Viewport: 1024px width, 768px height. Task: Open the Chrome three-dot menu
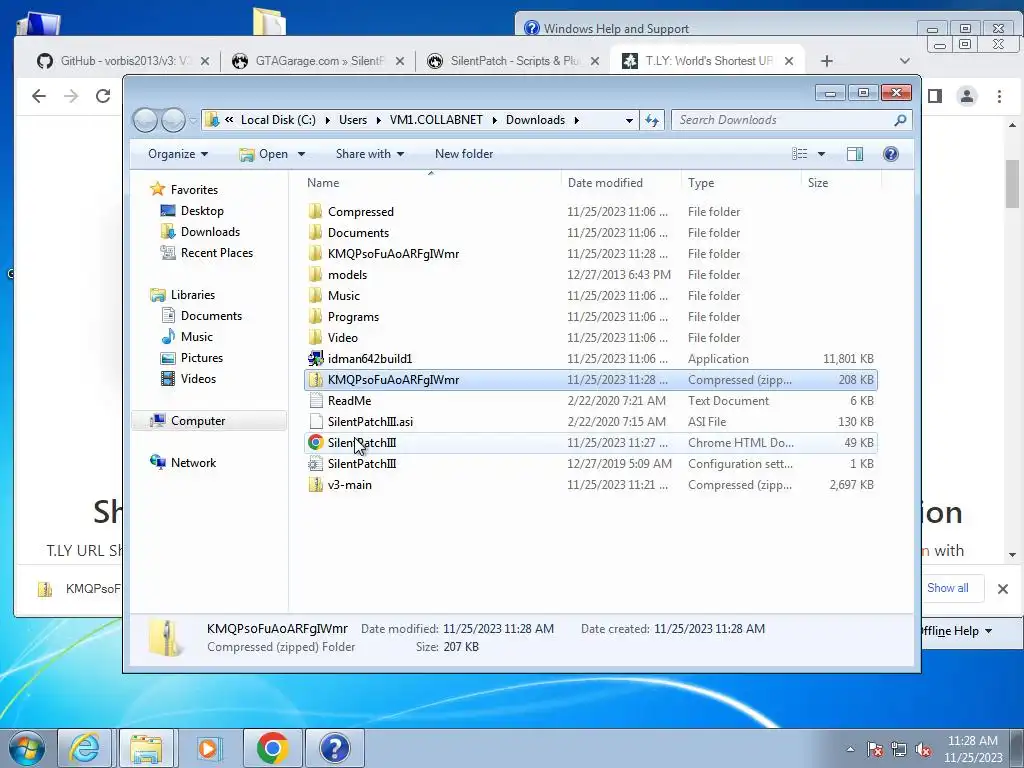999,97
